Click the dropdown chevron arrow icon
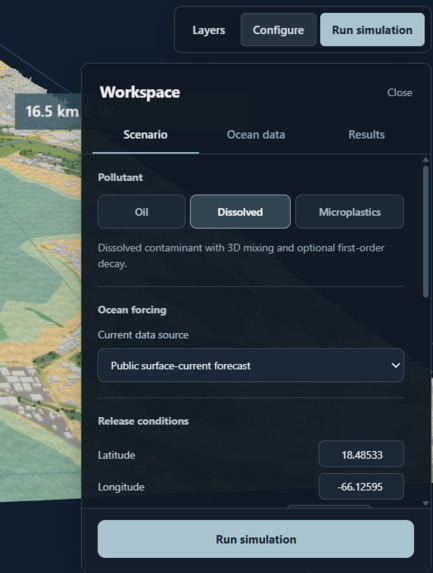The width and height of the screenshot is (433, 573). point(395,365)
